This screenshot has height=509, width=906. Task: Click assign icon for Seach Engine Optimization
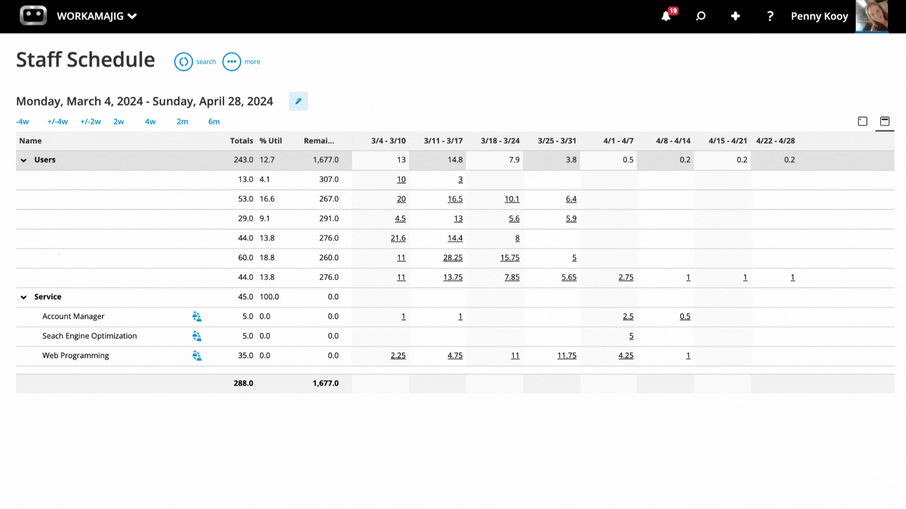click(197, 336)
